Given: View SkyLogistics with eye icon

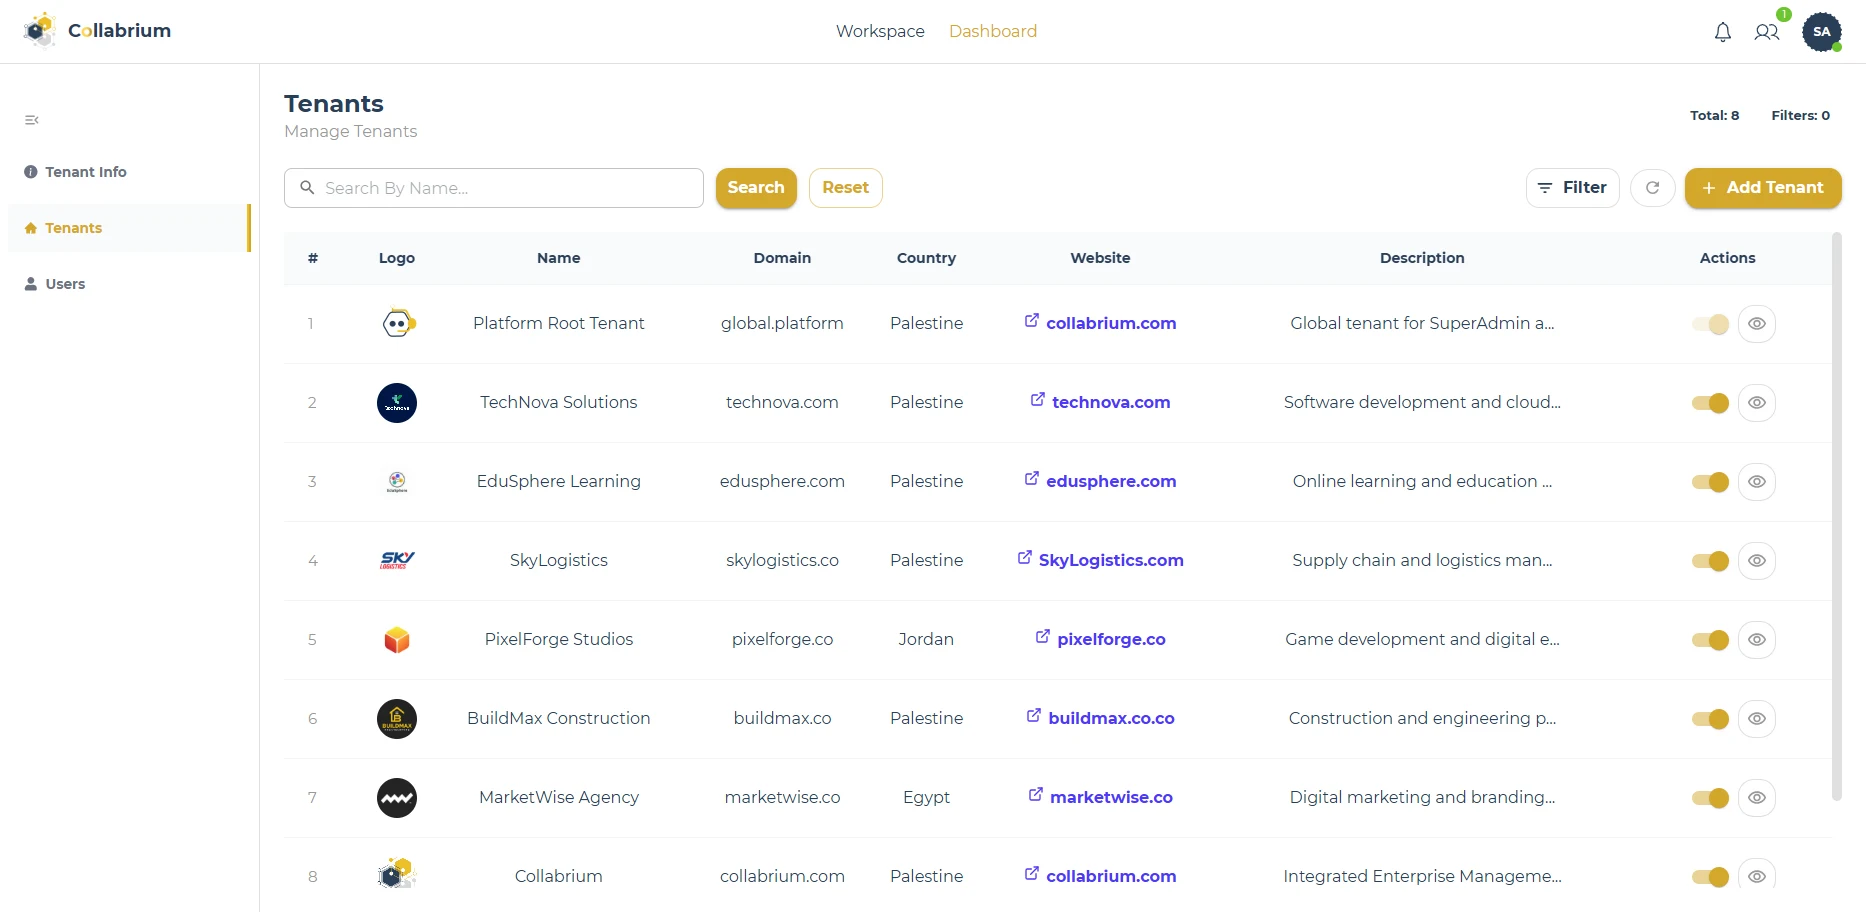Looking at the screenshot, I should 1757,561.
